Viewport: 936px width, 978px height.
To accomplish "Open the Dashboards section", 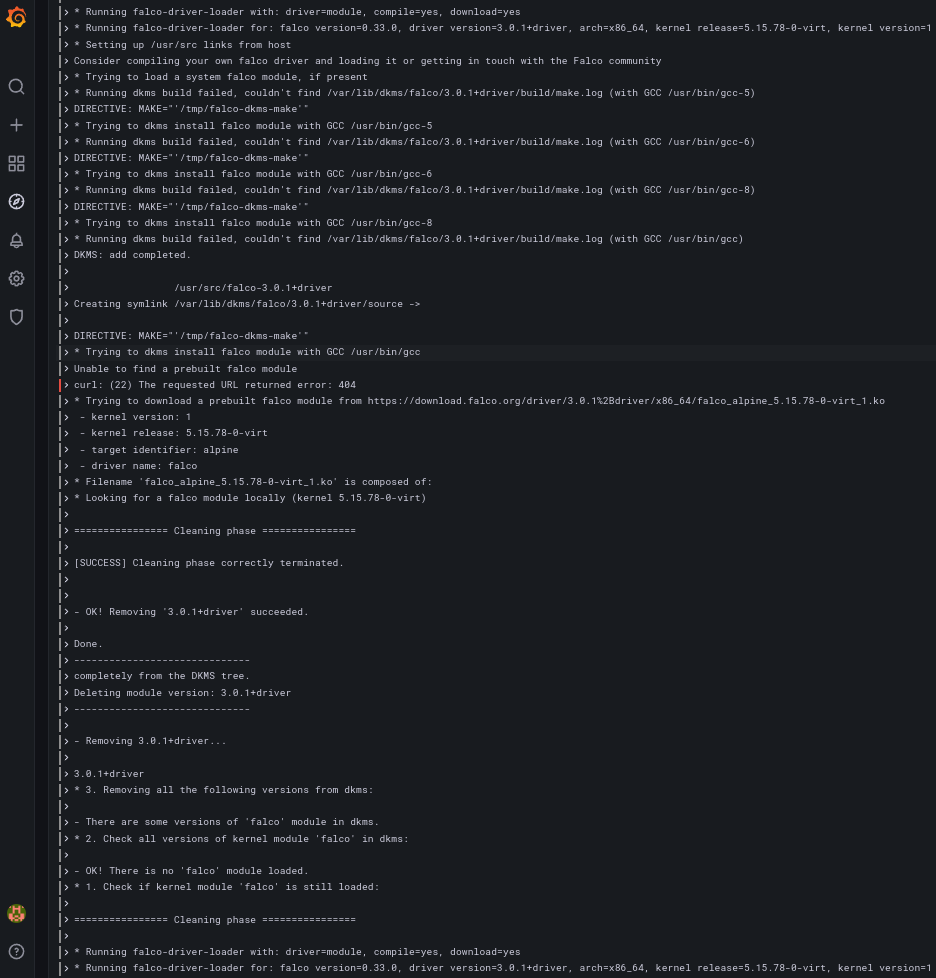I will (16, 163).
